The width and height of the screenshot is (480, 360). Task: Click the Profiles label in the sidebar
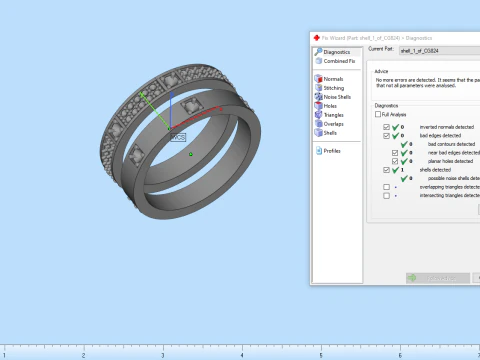332,151
